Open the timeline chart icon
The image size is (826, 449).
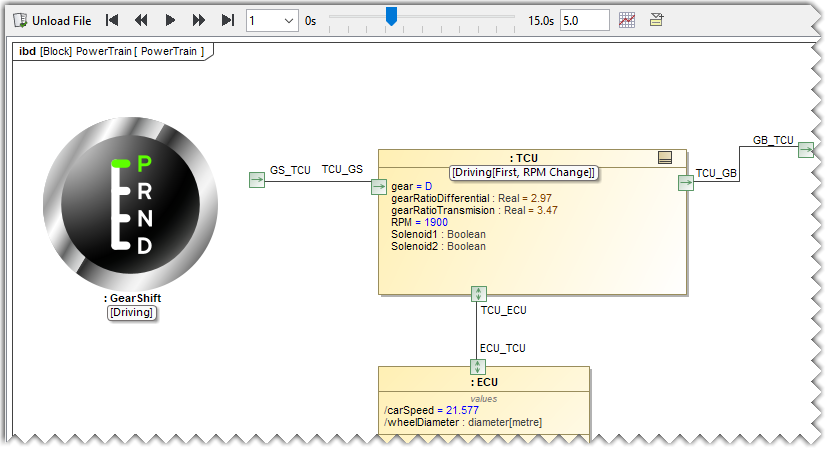627,20
